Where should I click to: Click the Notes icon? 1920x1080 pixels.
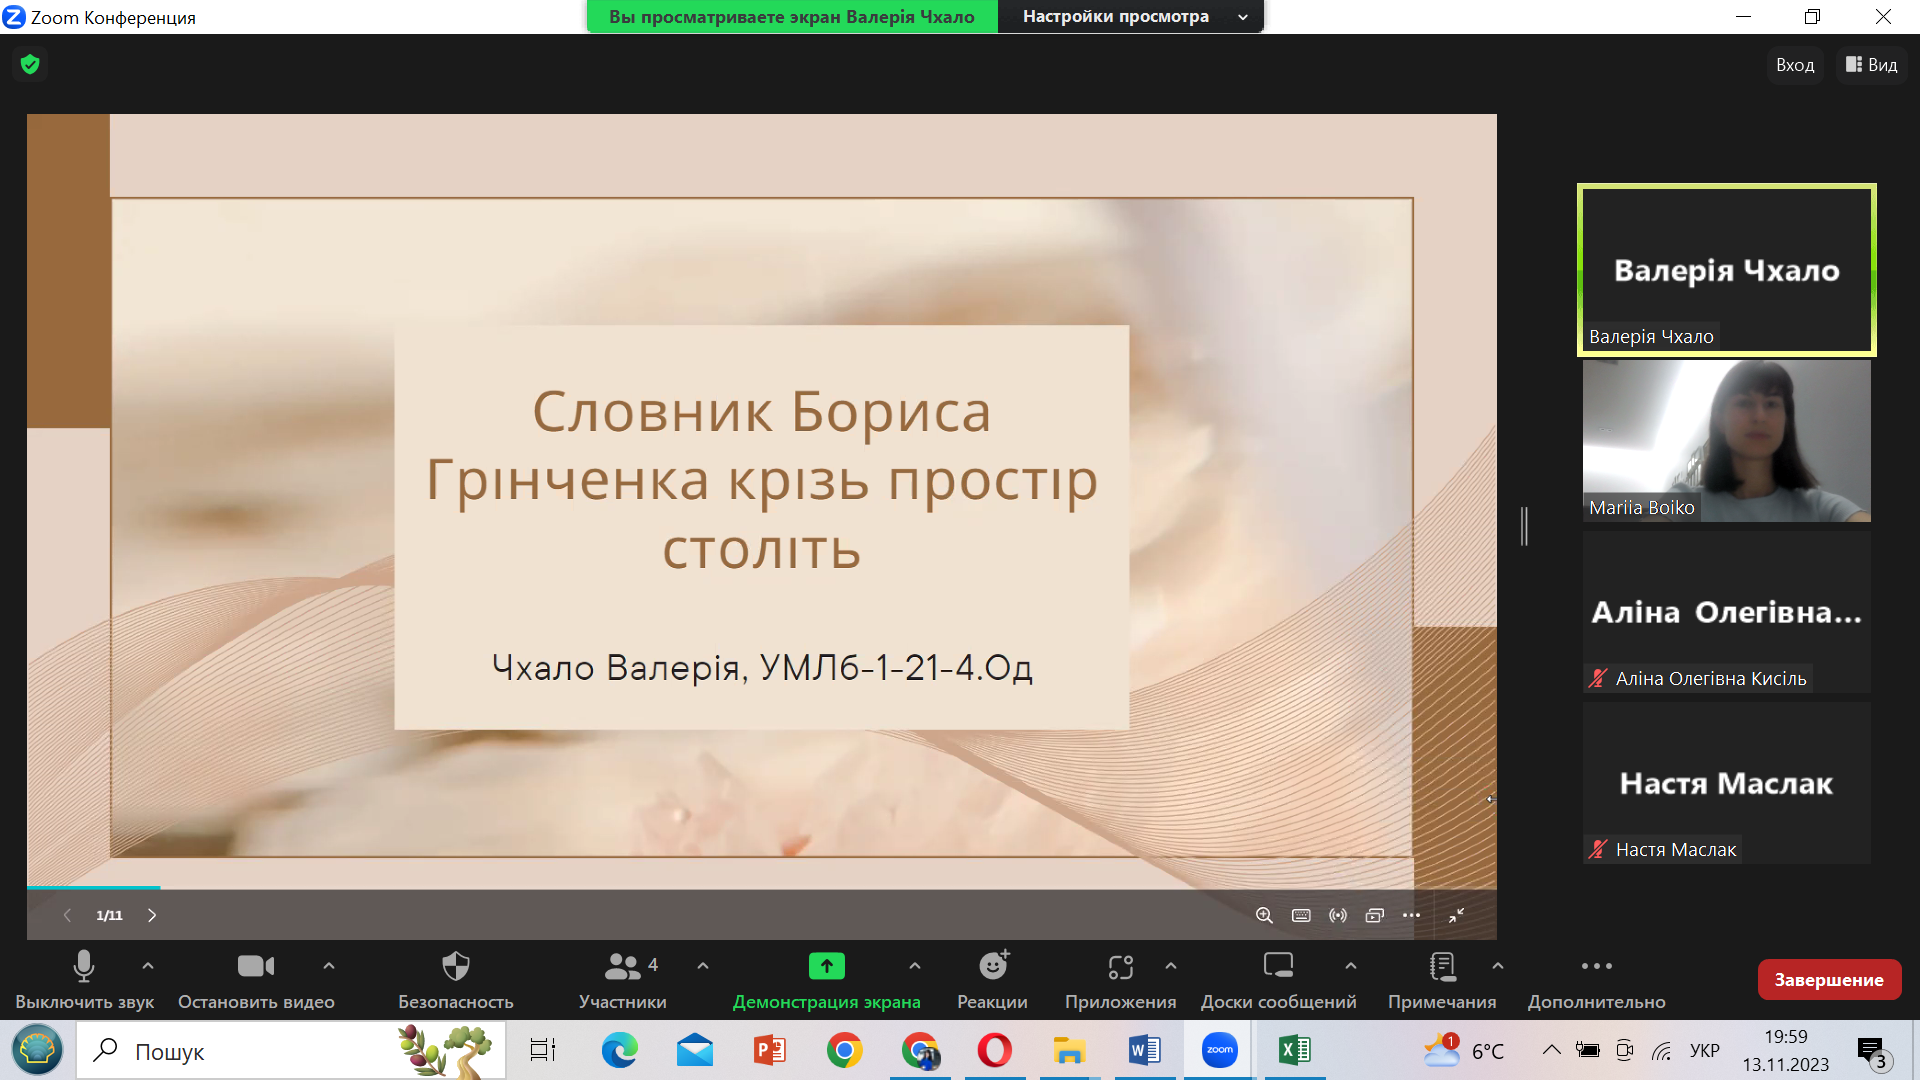tap(1442, 966)
